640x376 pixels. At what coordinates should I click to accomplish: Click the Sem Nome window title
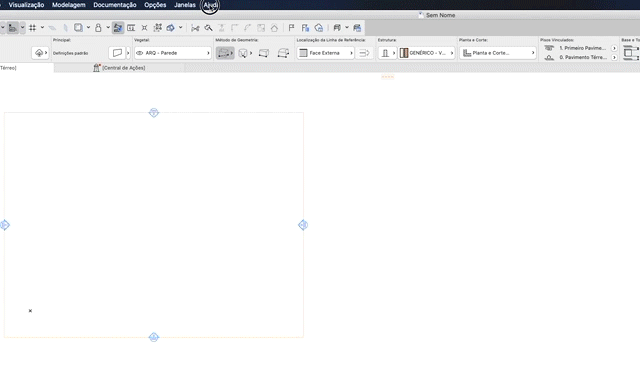coord(440,15)
